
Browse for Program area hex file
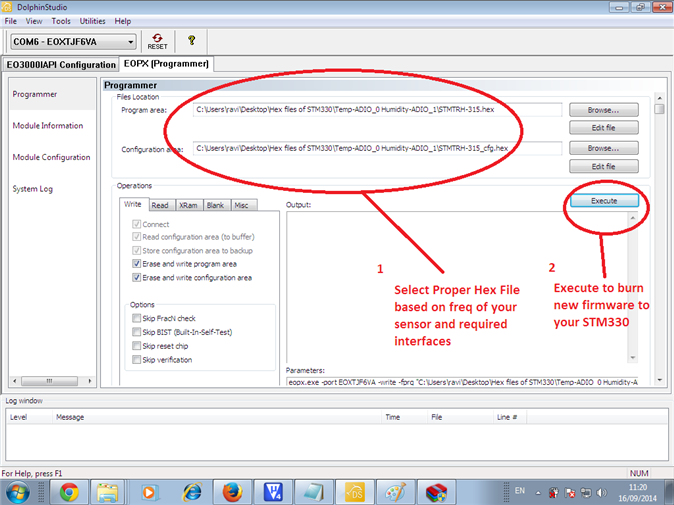click(604, 110)
